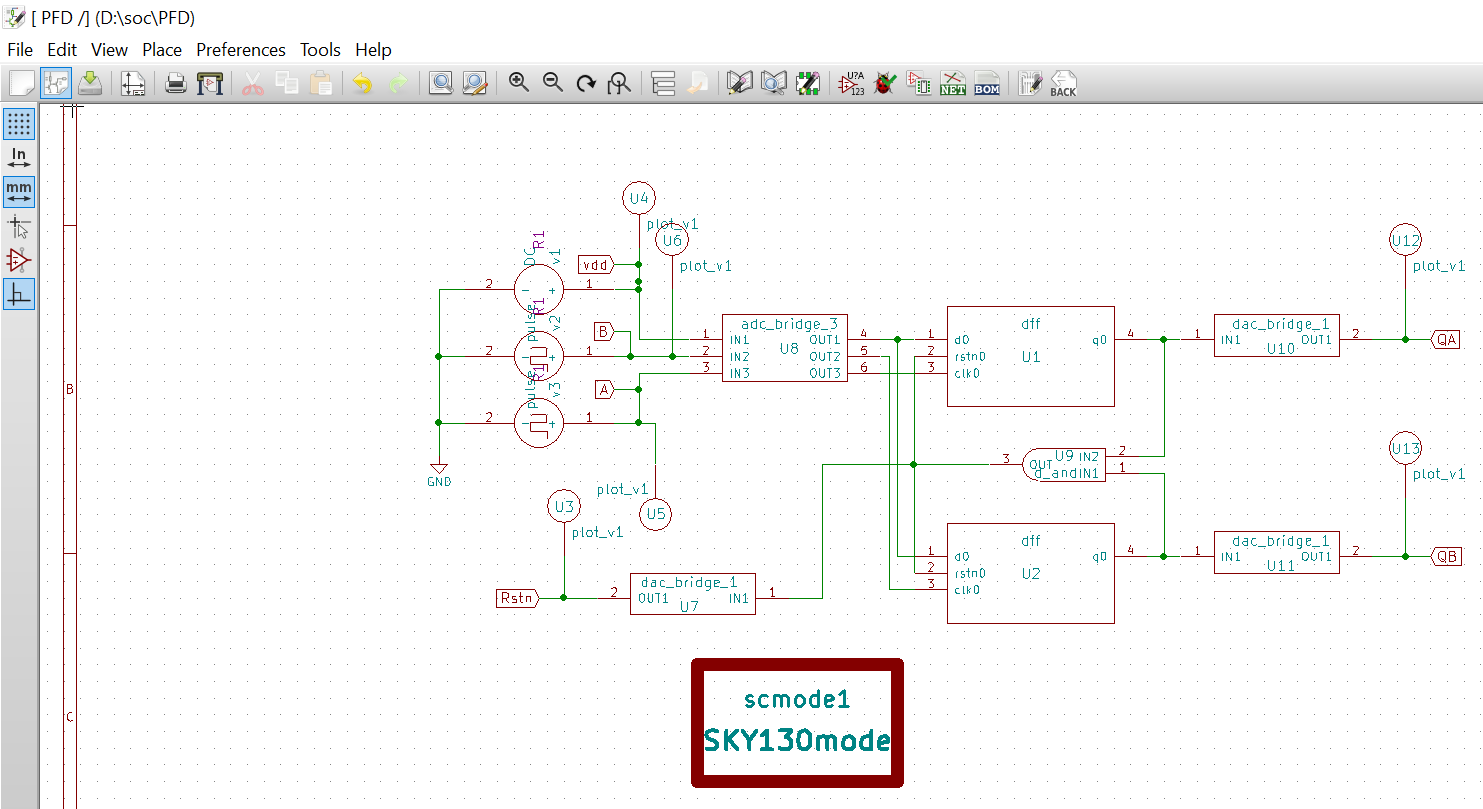Zoom to fit the whole schematic
Screen dimensions: 1483x809
click(619, 84)
